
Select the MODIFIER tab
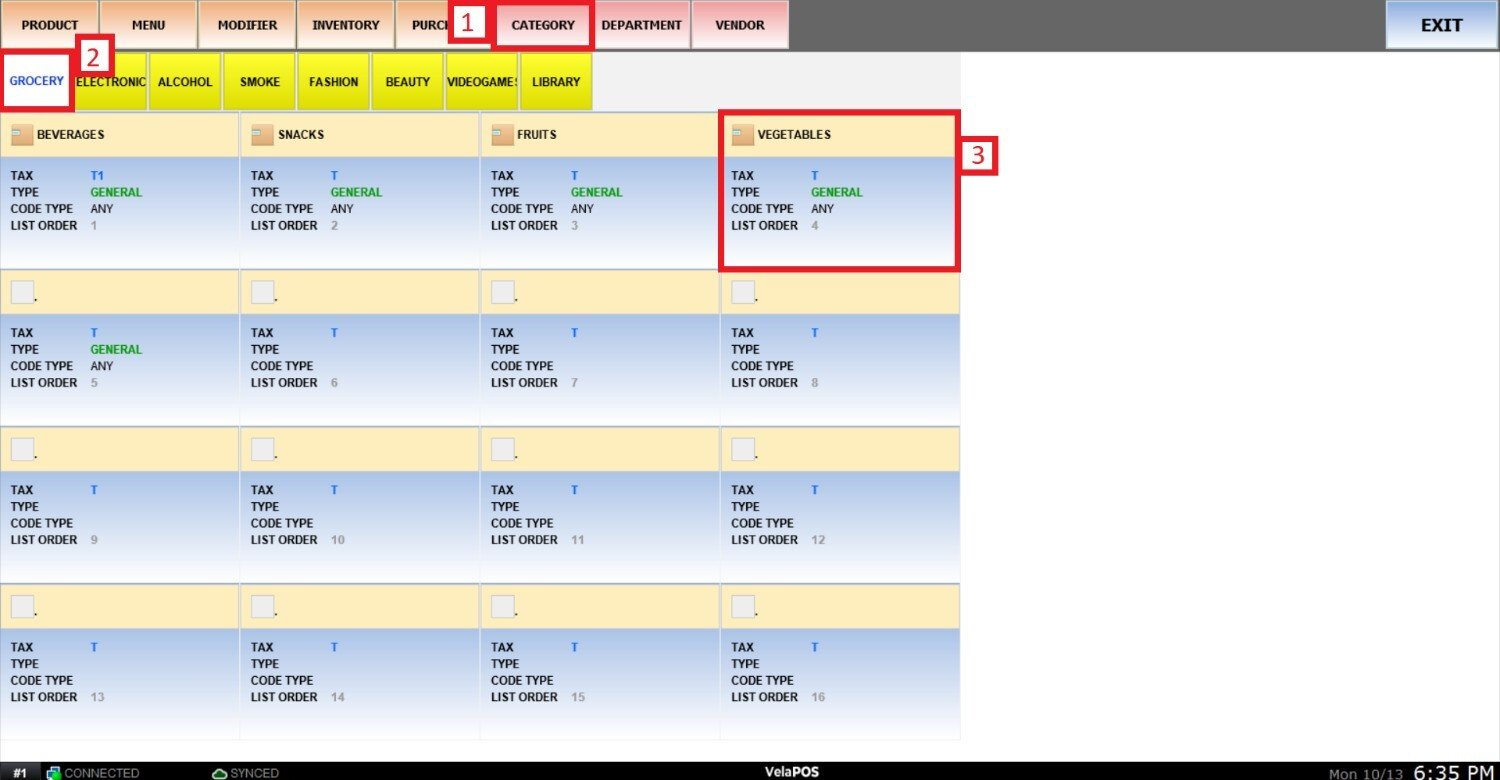tap(247, 25)
